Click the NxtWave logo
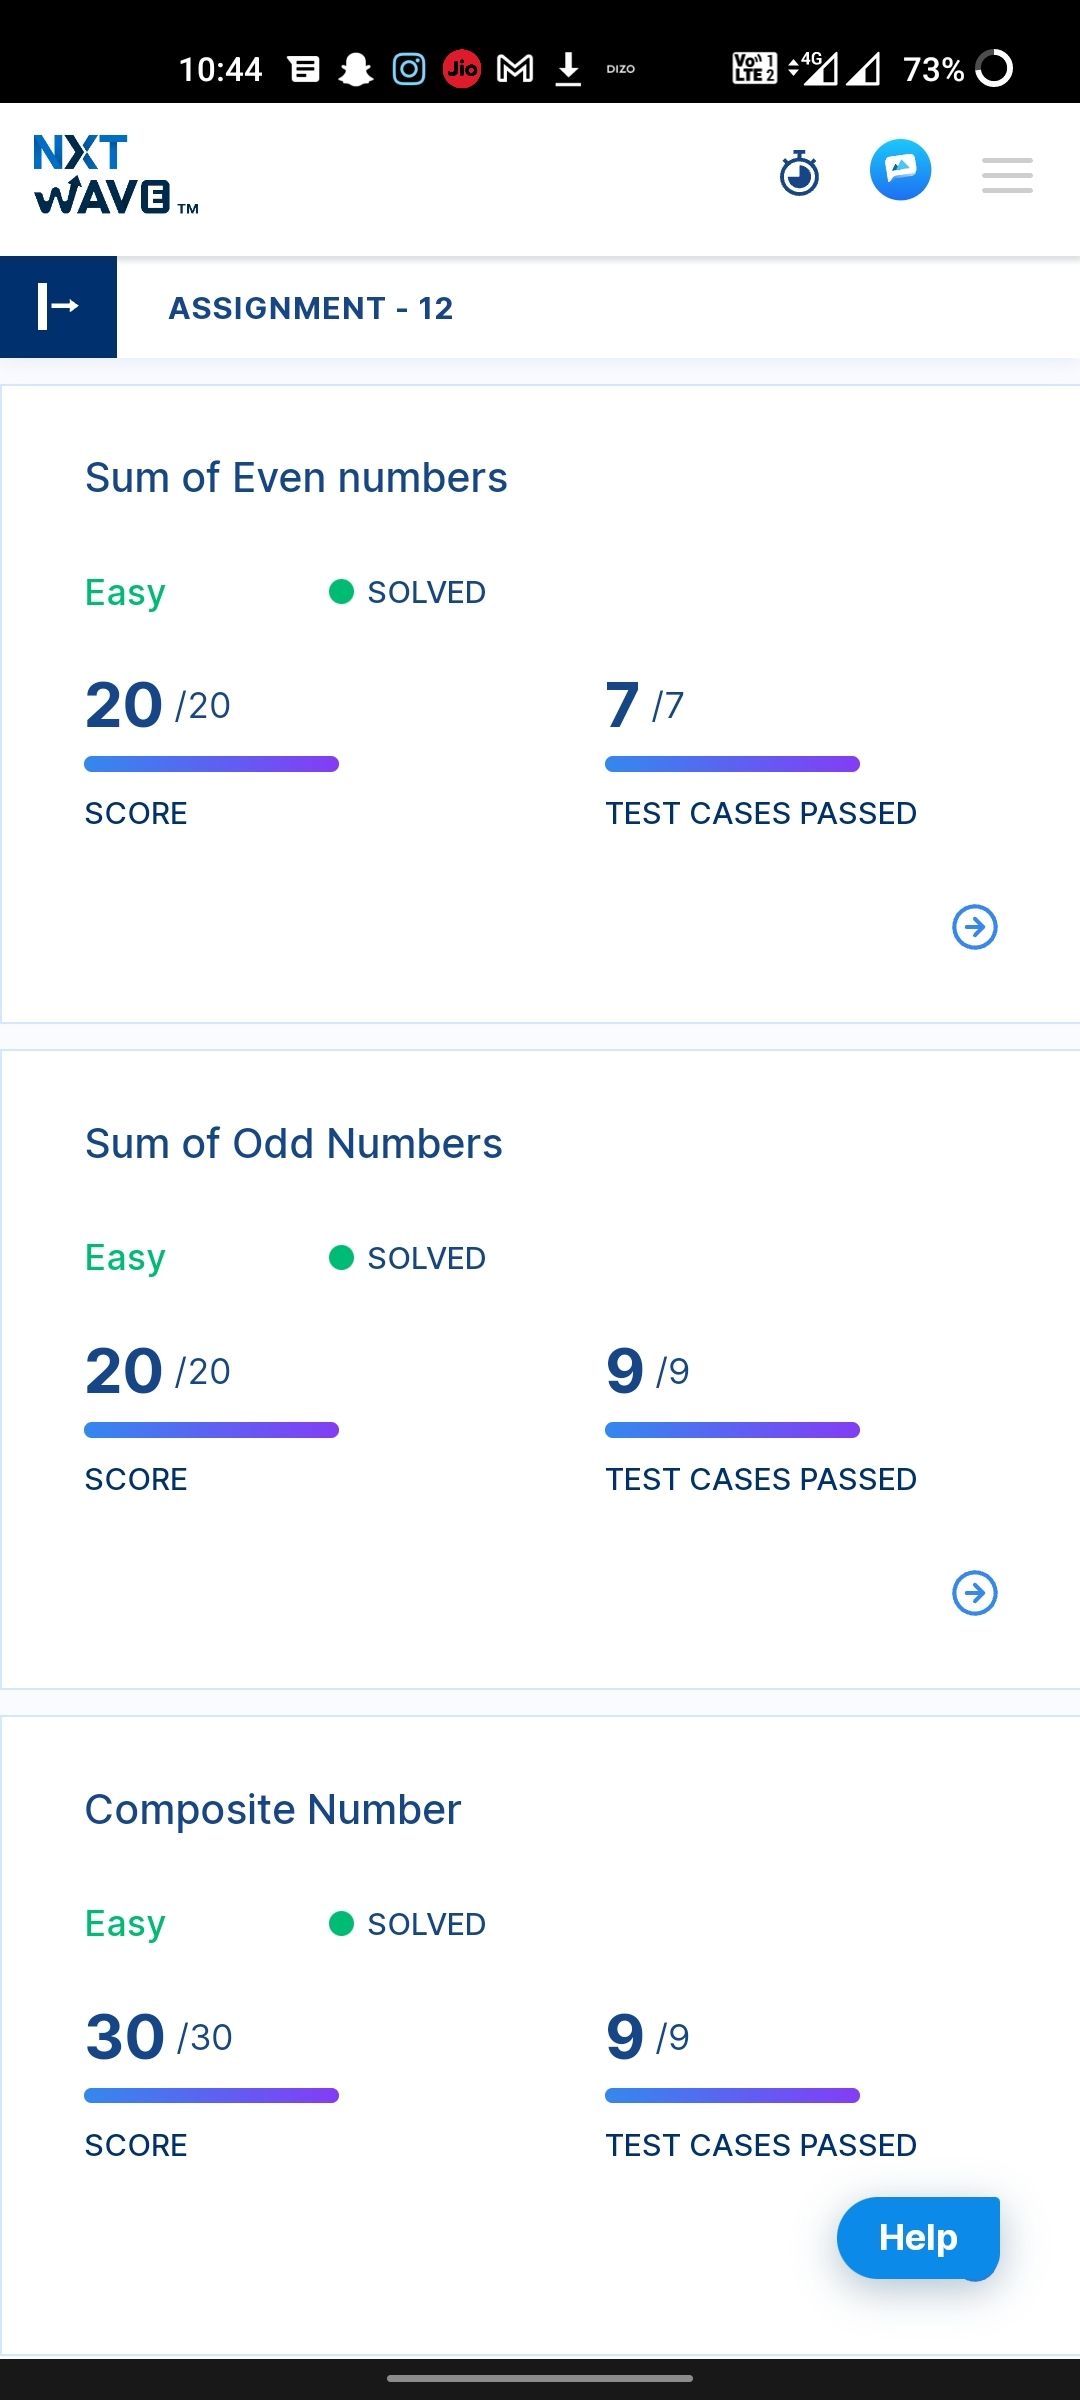This screenshot has height=2400, width=1080. [116, 175]
